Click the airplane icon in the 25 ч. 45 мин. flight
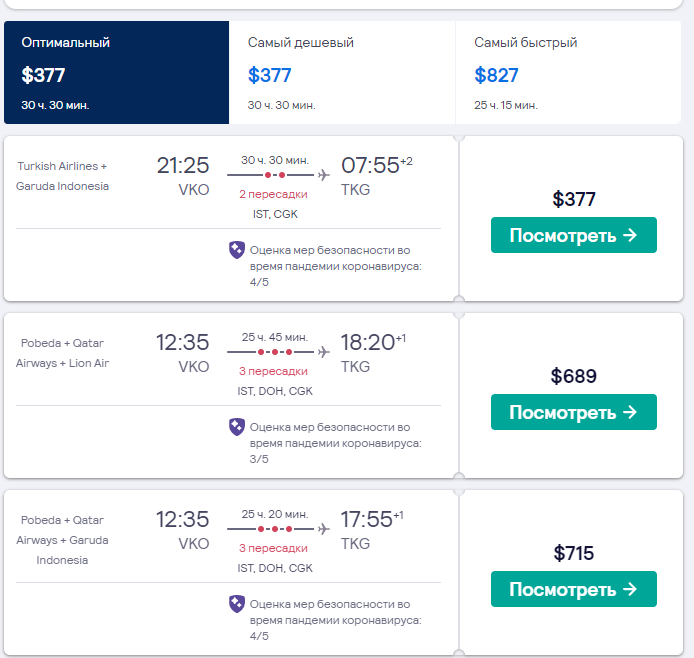 click(323, 352)
